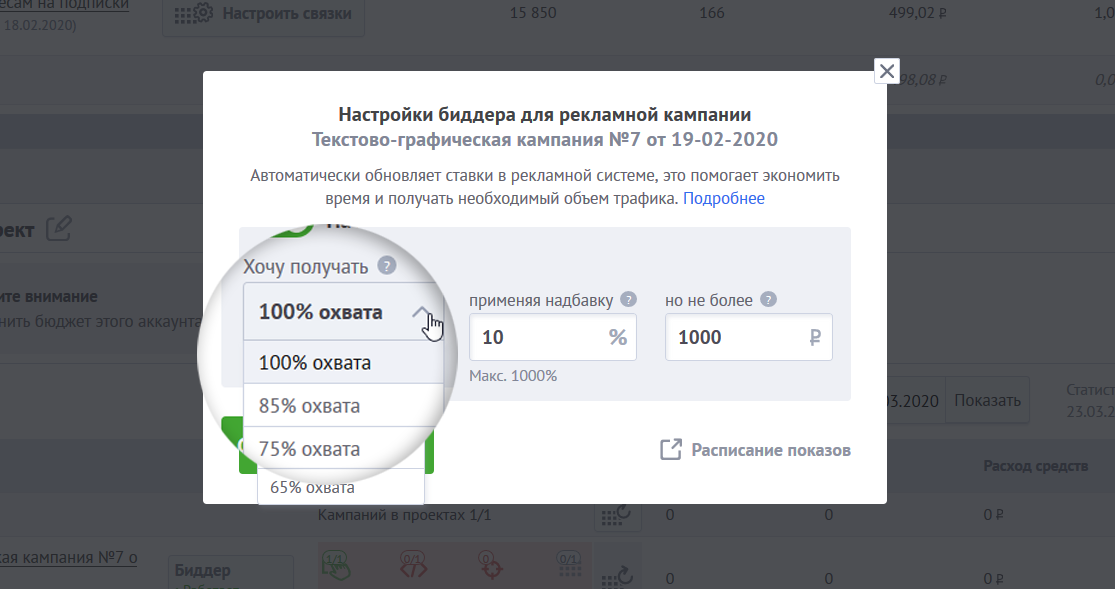Screen dimensions: 1115x589
Task: Collapse the '100% охвата' dropdown with the chevron
Action: [423, 312]
